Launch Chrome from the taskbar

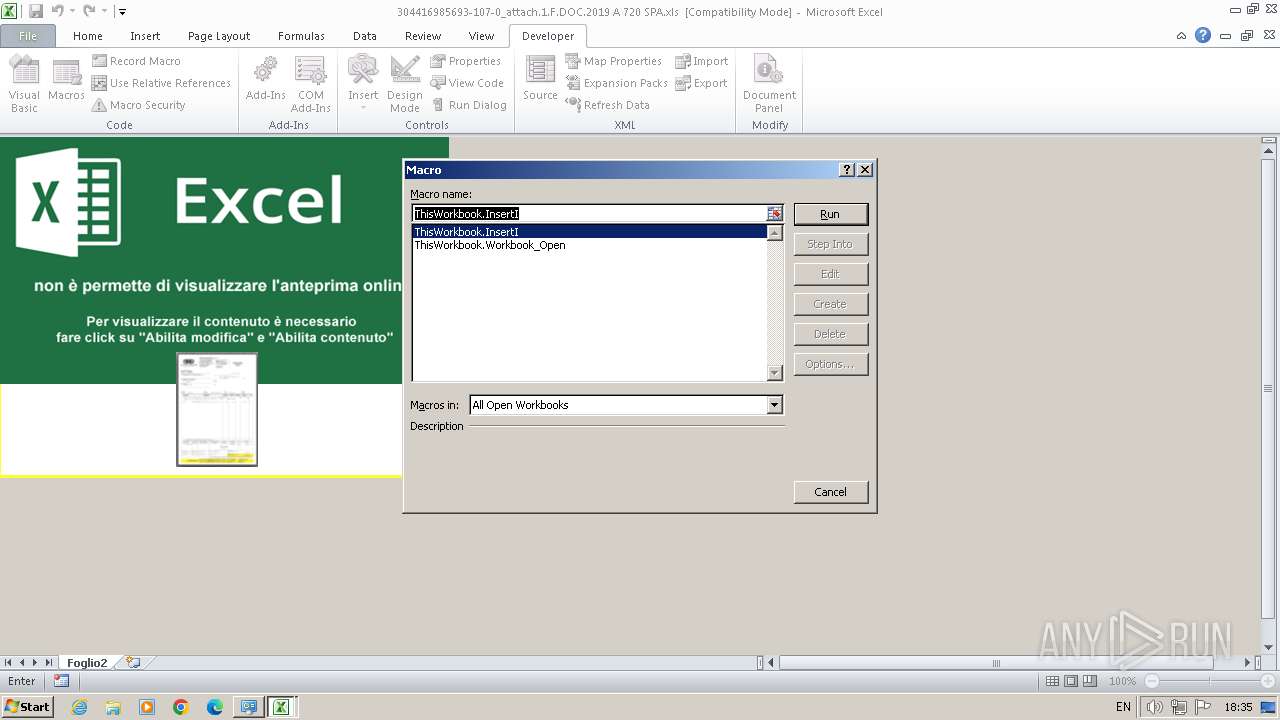point(181,707)
